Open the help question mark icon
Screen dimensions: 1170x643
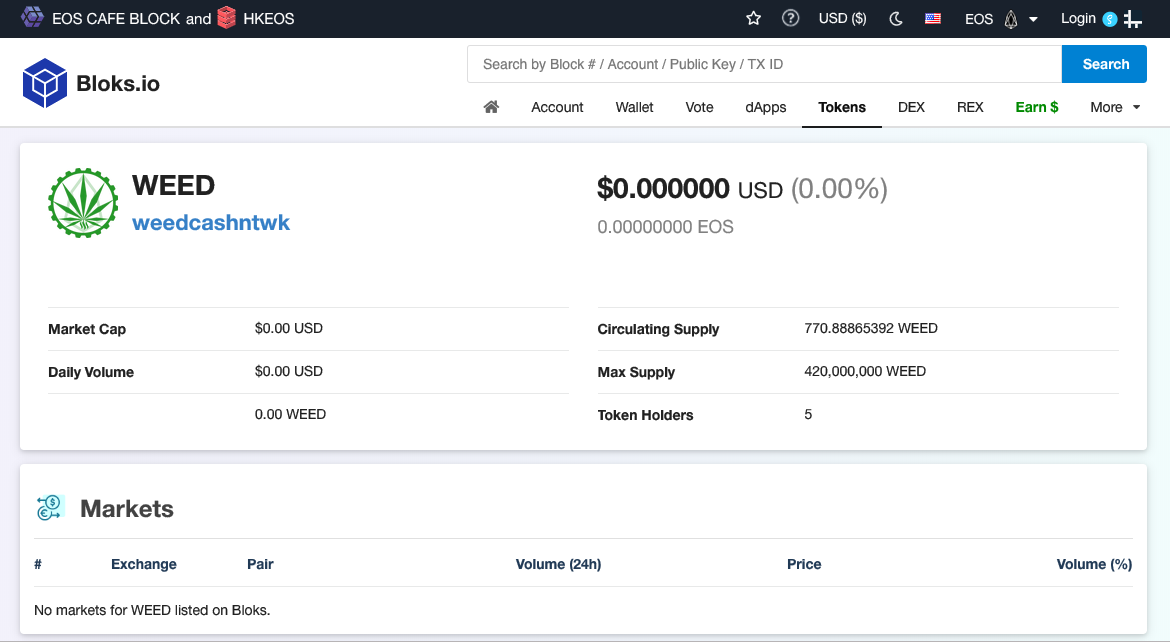[x=790, y=18]
